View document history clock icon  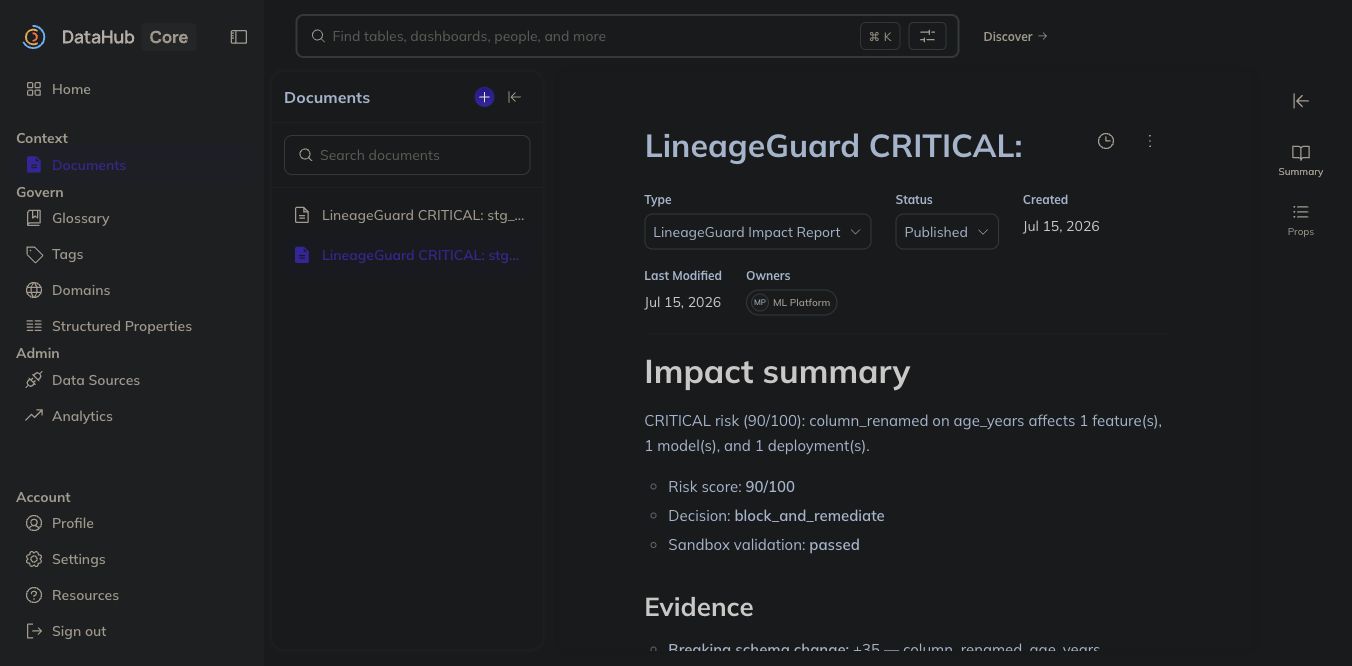tap(1106, 141)
